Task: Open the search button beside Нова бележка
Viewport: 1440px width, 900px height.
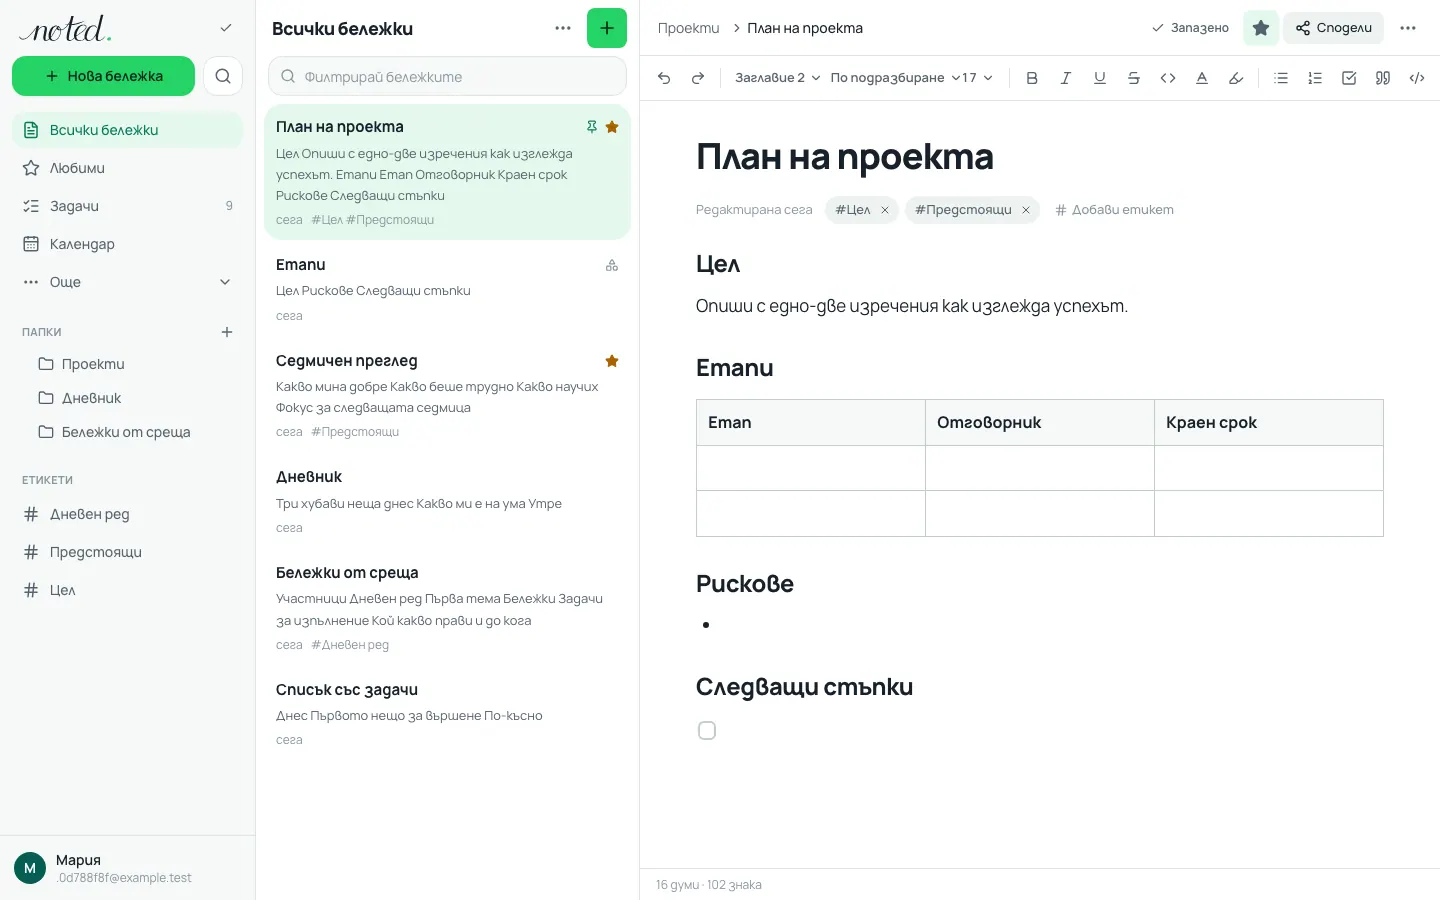Action: (x=223, y=76)
